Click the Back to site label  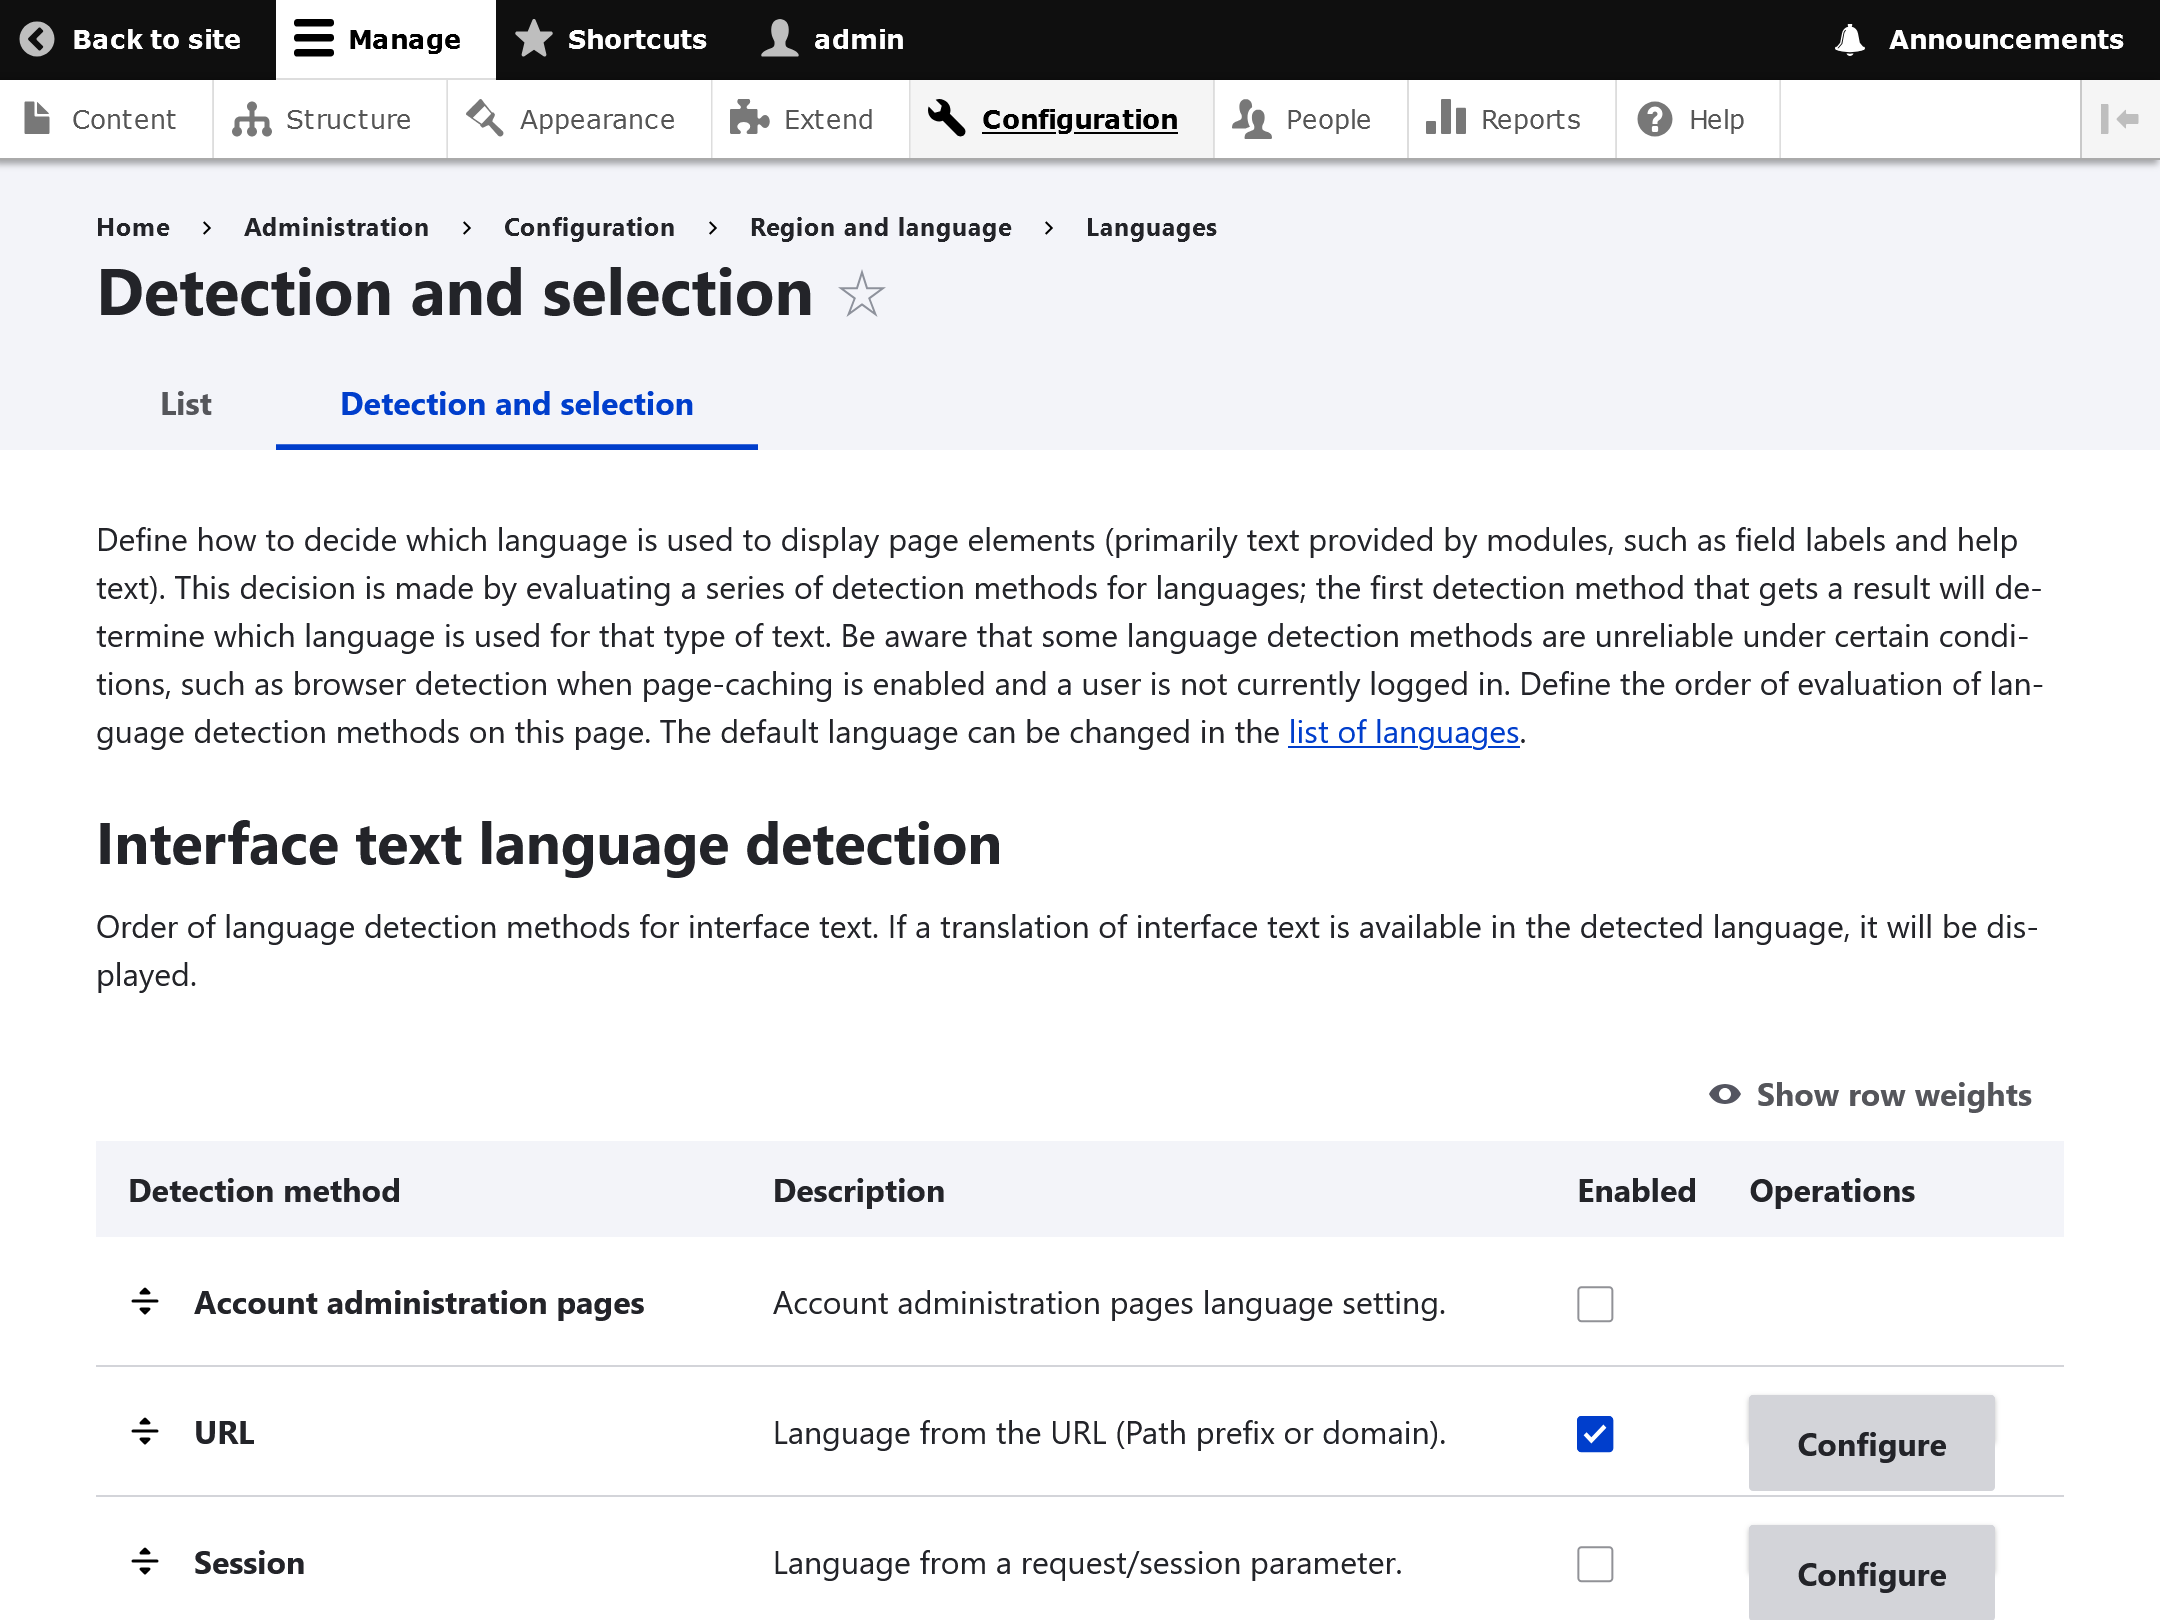(157, 40)
